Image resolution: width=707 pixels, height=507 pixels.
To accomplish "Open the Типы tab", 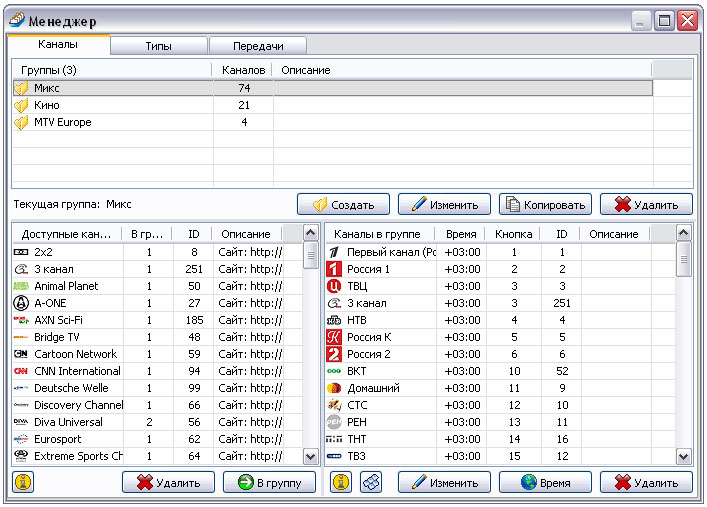I will pyautogui.click(x=159, y=46).
